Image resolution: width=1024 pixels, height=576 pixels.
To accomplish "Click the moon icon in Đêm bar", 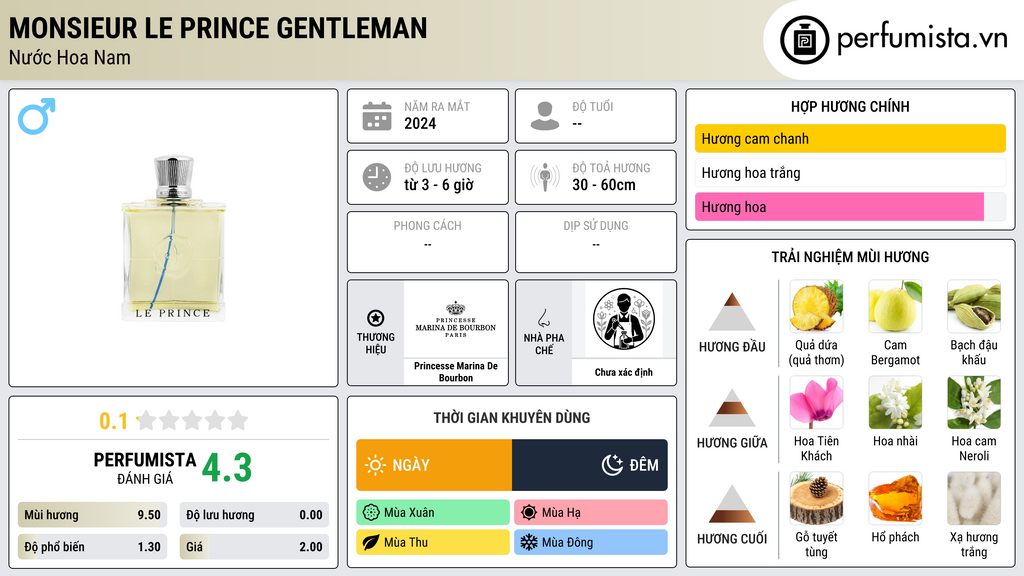I will click(612, 465).
